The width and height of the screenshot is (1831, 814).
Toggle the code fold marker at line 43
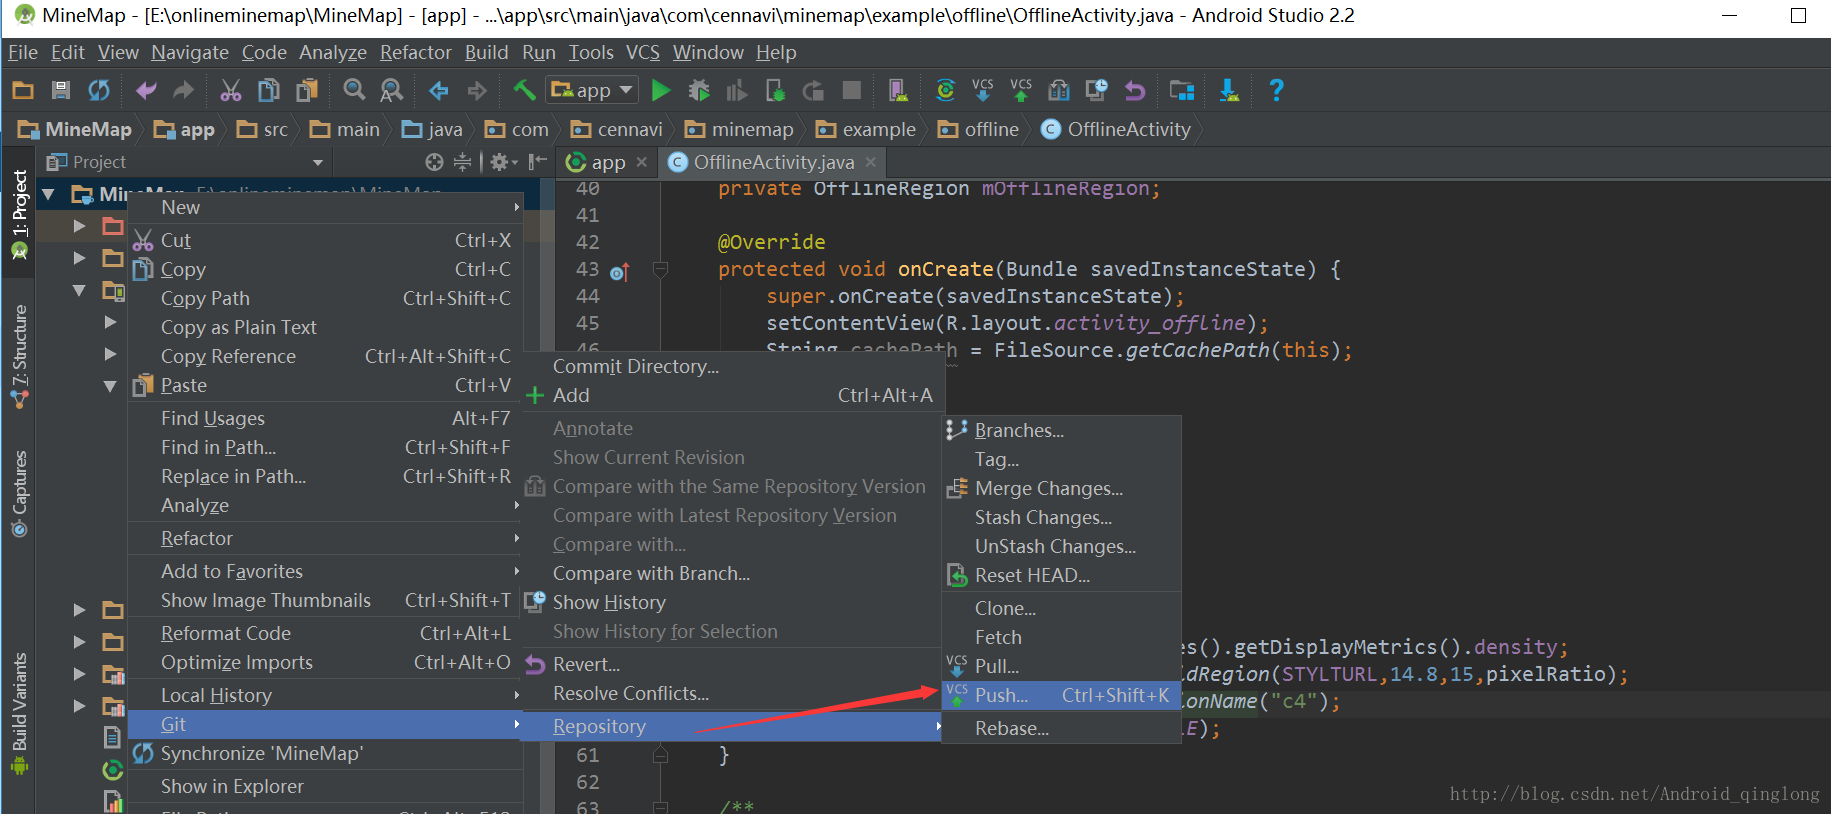click(x=660, y=269)
